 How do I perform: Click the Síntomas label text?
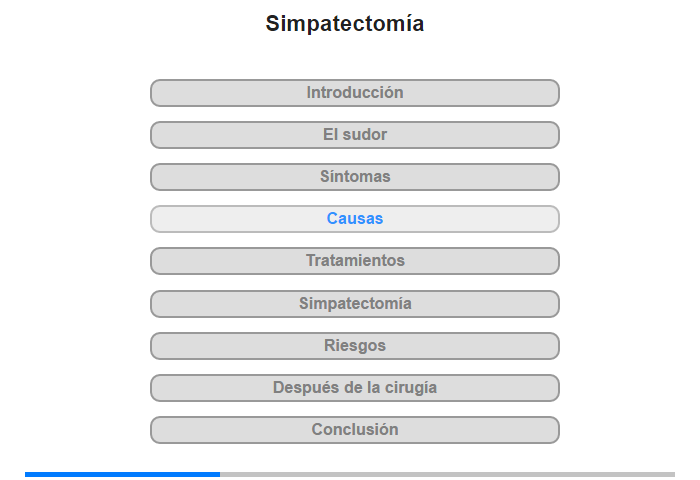(355, 176)
